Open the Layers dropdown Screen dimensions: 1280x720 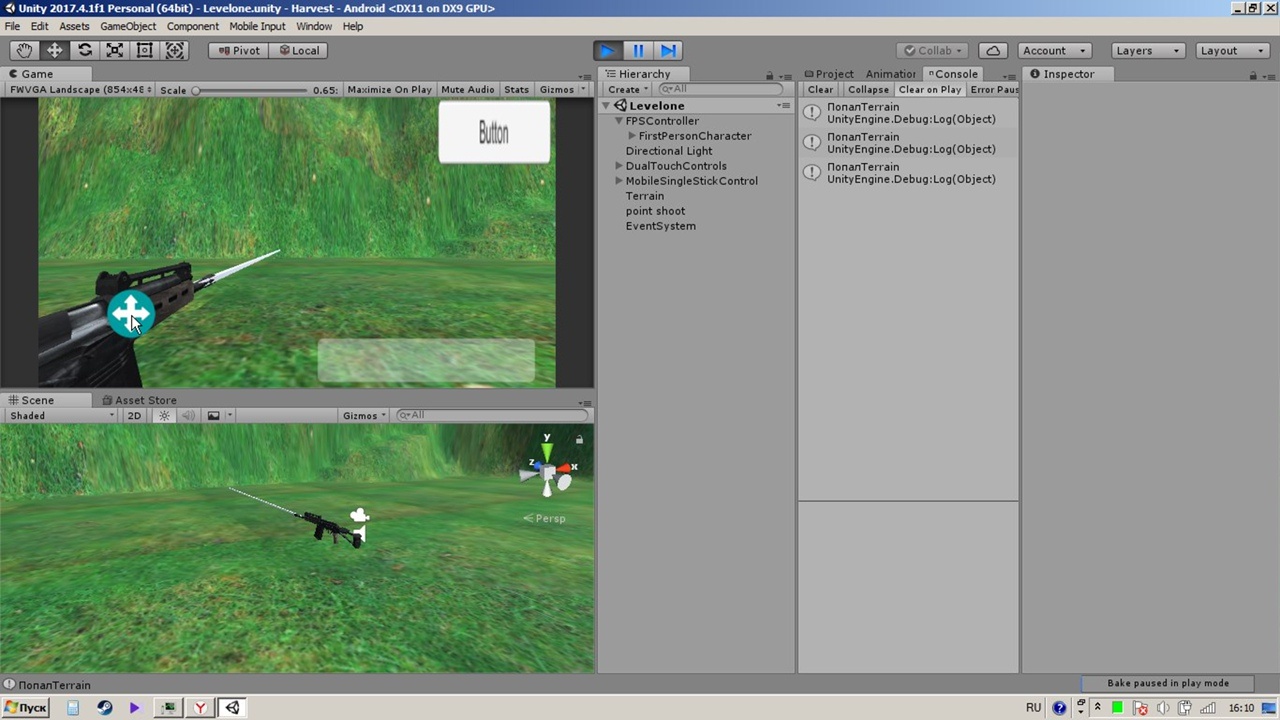pos(1148,50)
